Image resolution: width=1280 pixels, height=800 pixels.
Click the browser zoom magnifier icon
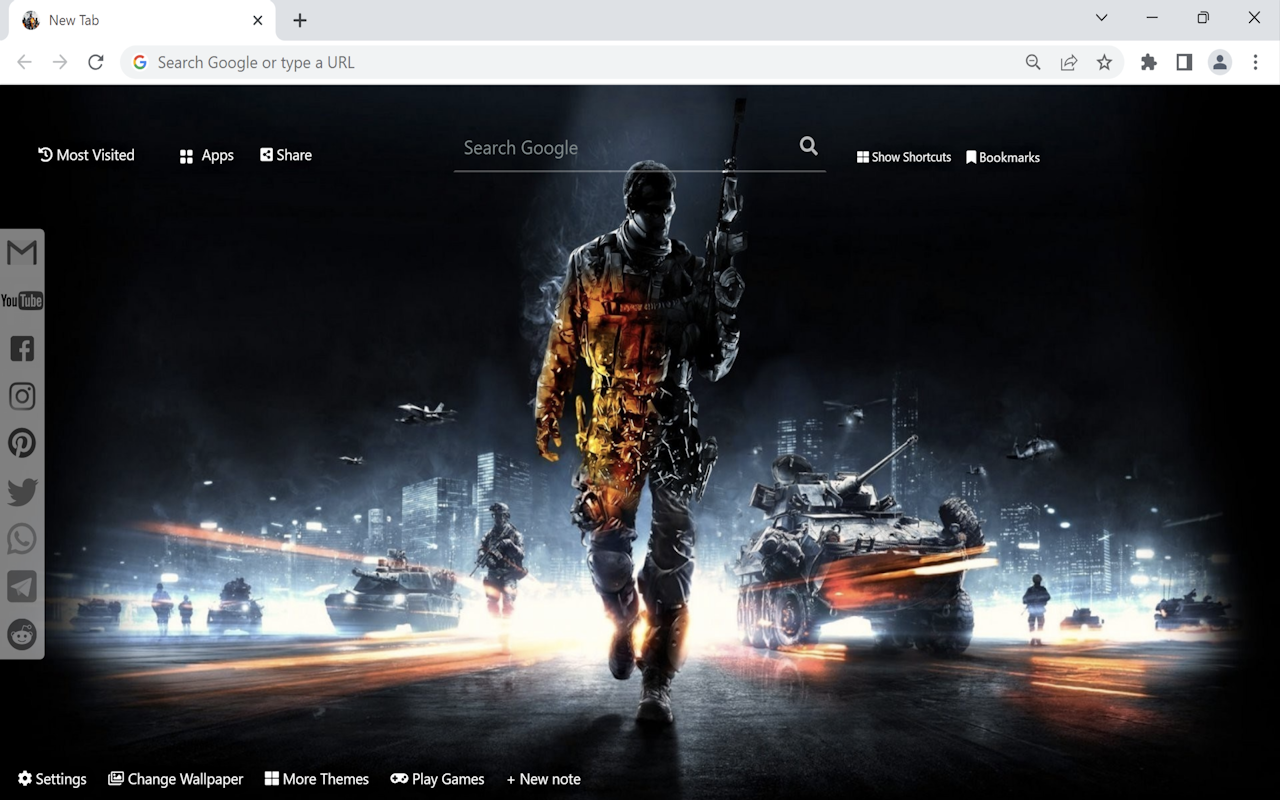click(1033, 63)
